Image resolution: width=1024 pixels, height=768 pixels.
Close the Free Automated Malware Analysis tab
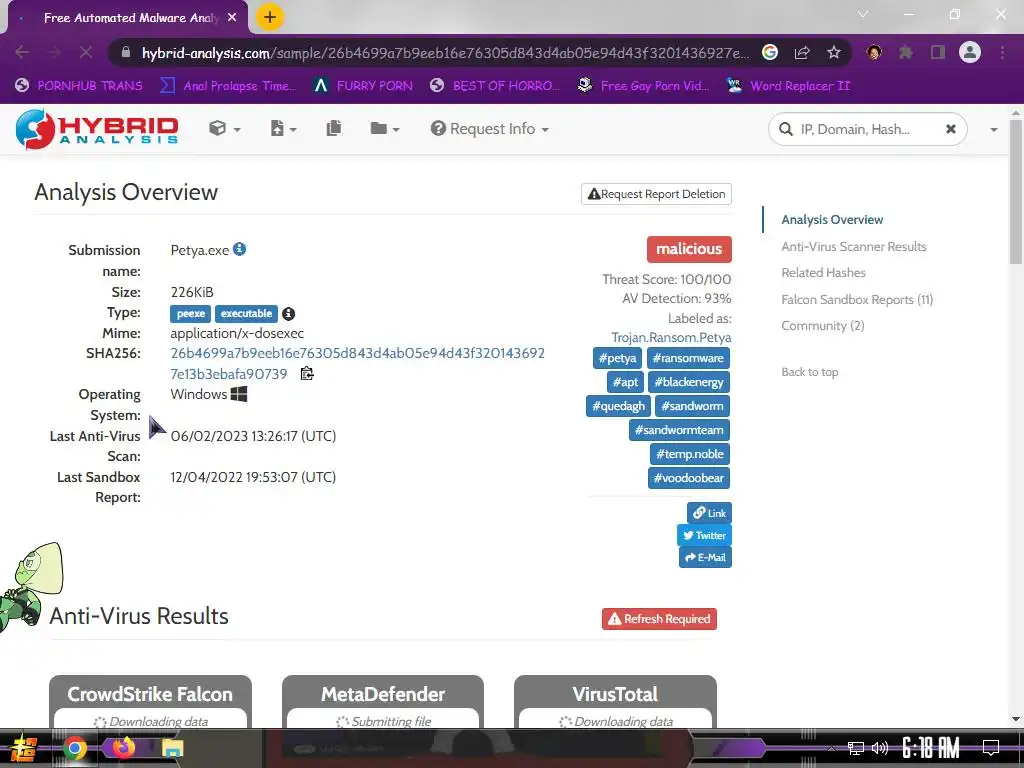point(232,18)
